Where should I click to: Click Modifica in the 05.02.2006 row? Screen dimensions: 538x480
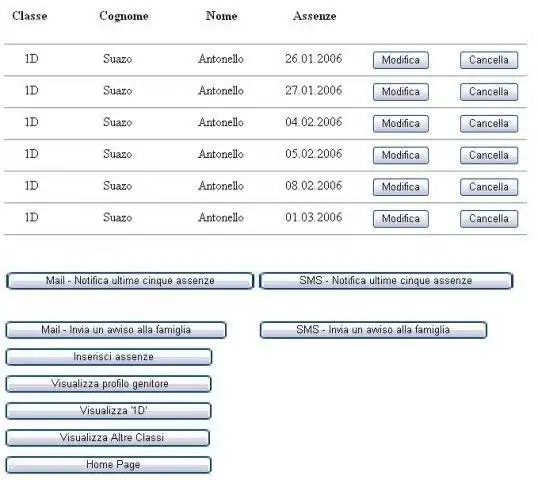(x=401, y=155)
